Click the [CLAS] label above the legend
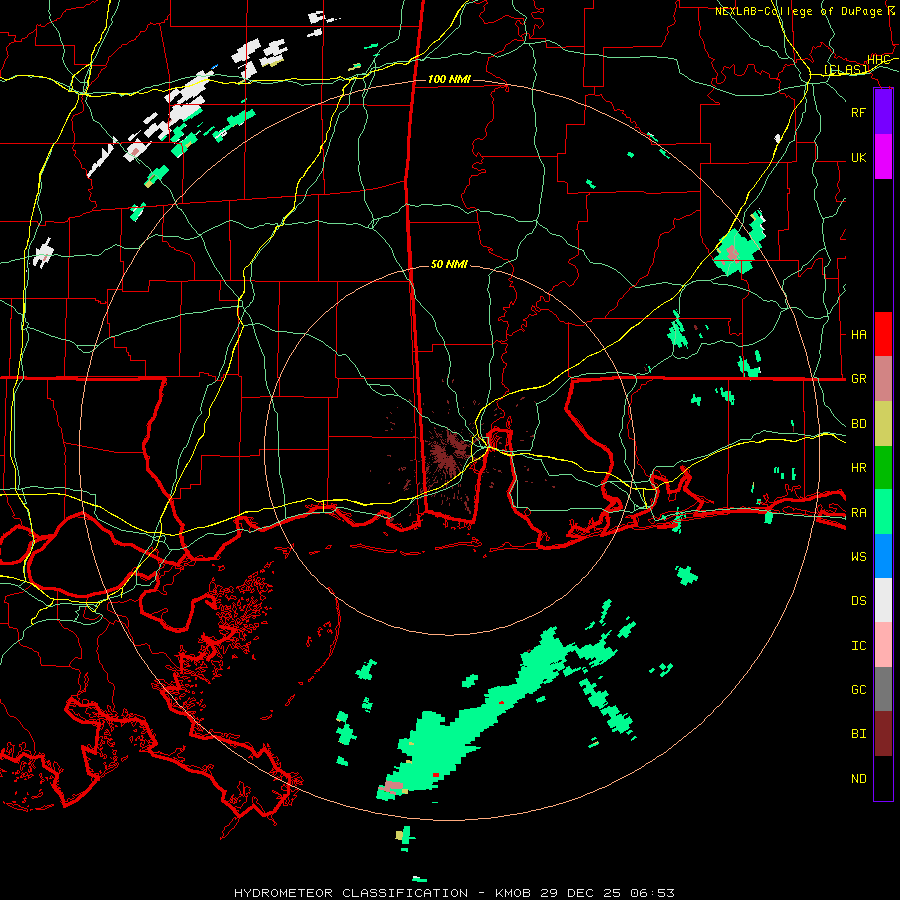The image size is (900, 900). pyautogui.click(x=845, y=70)
